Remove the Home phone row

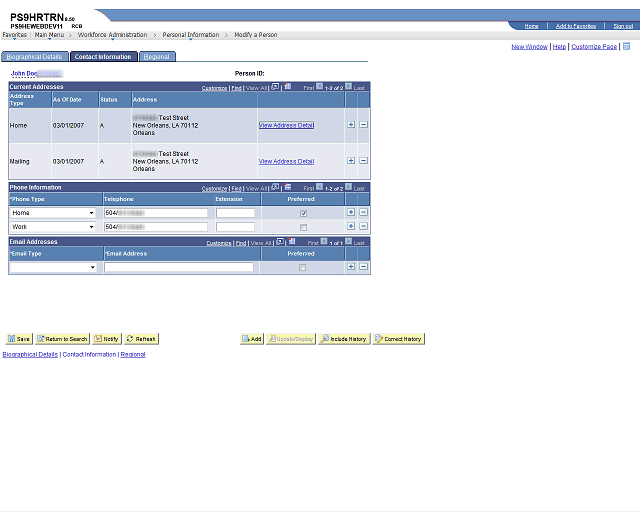[363, 212]
